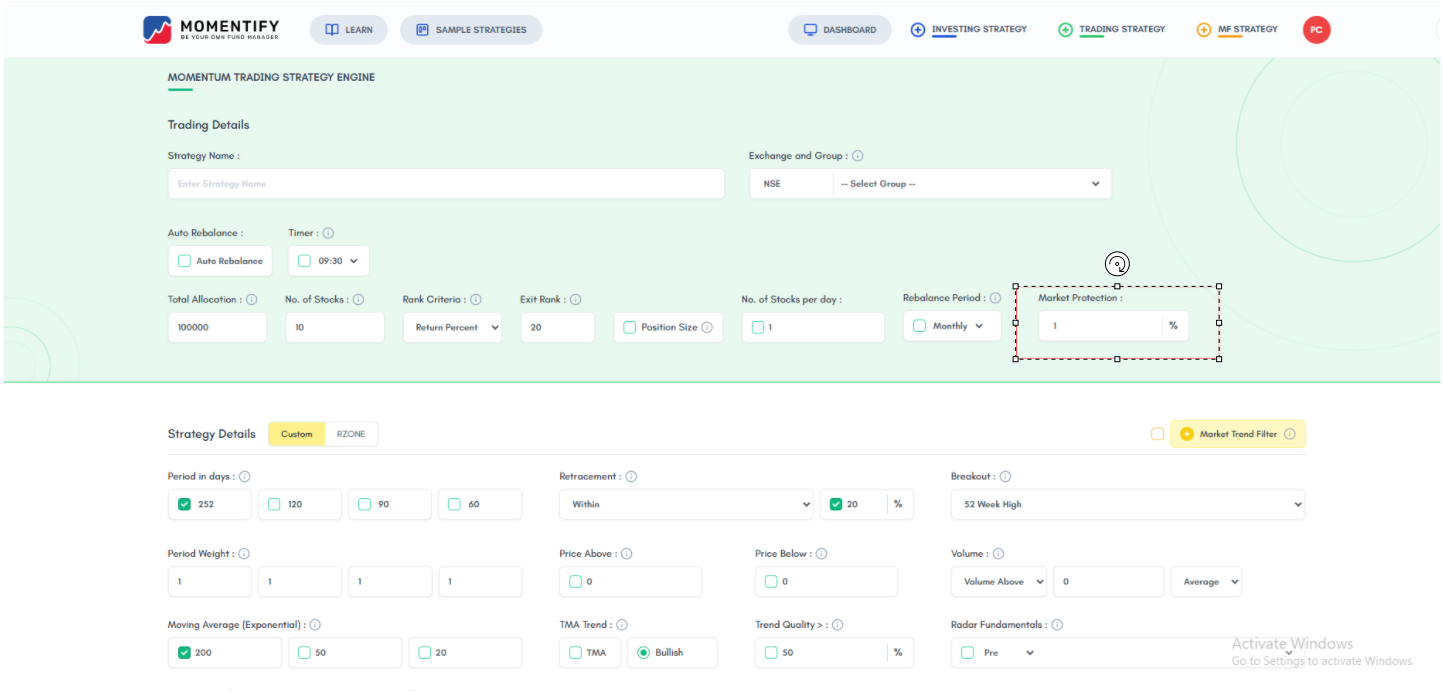Click the plus icon on Market Trend Filter
Image resolution: width=1443 pixels, height=693 pixels.
tap(1187, 434)
